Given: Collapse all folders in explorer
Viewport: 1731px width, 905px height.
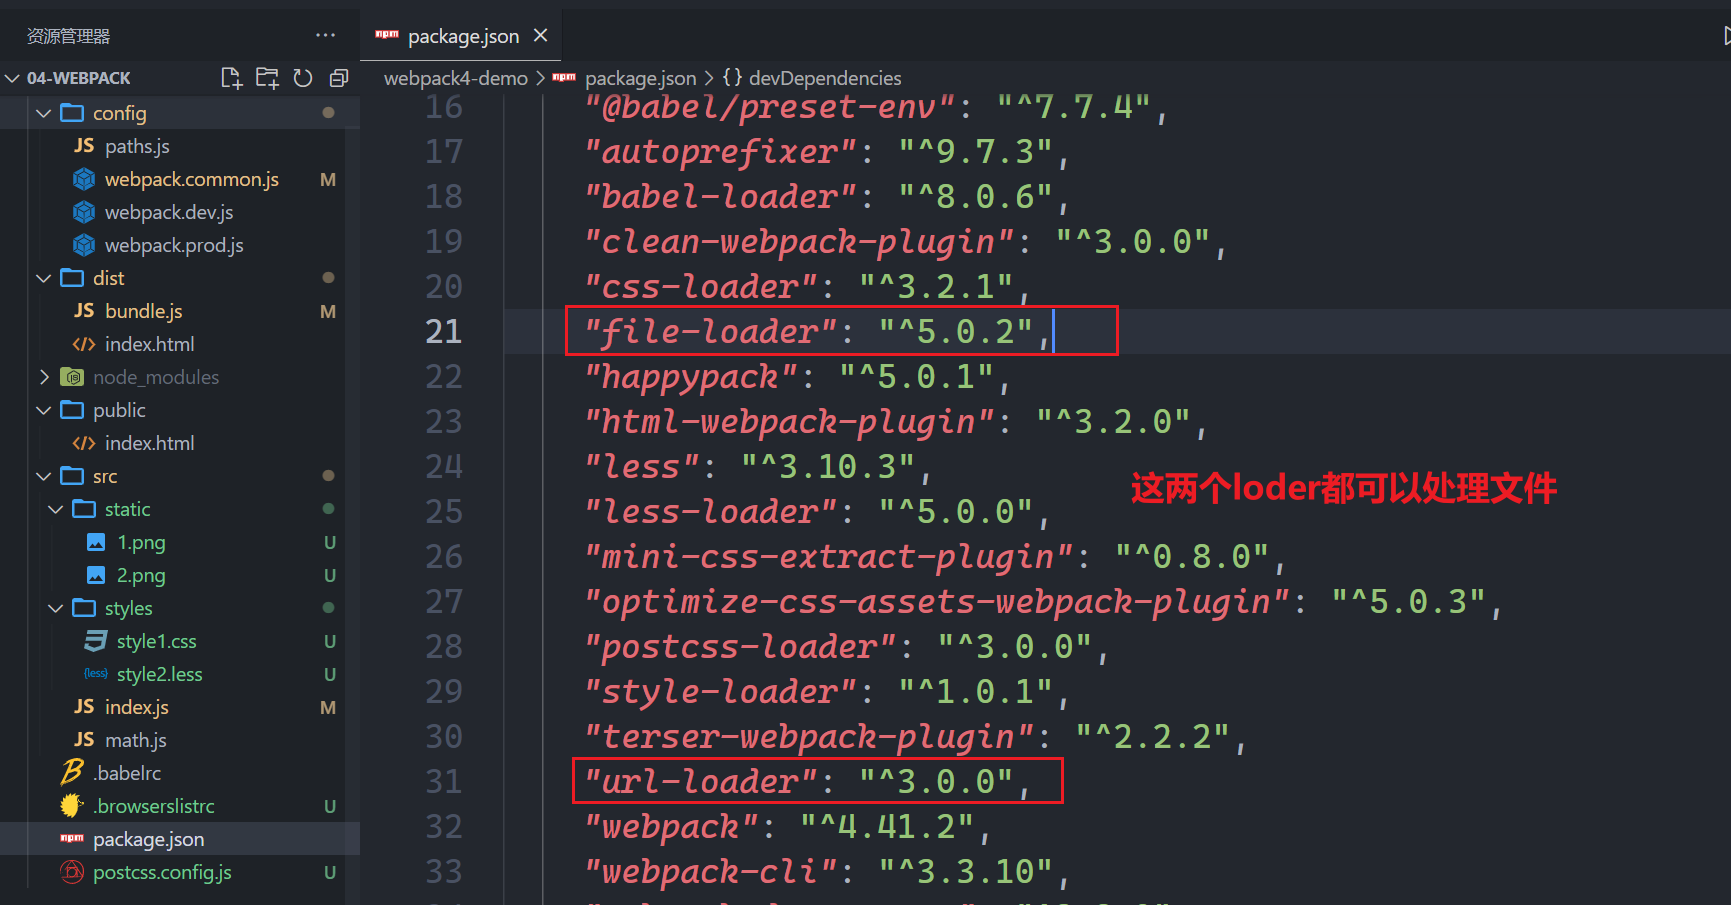Looking at the screenshot, I should (x=339, y=78).
